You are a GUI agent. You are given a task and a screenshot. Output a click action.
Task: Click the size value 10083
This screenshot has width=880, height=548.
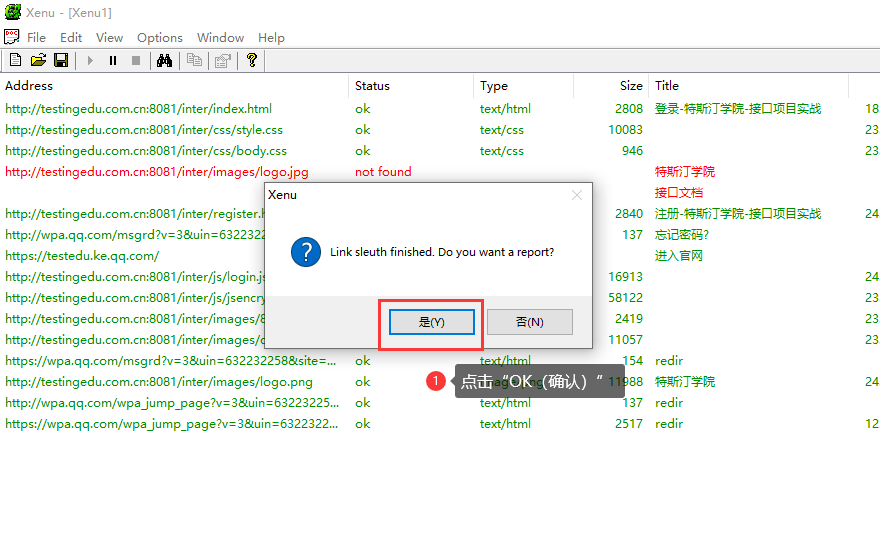click(625, 130)
